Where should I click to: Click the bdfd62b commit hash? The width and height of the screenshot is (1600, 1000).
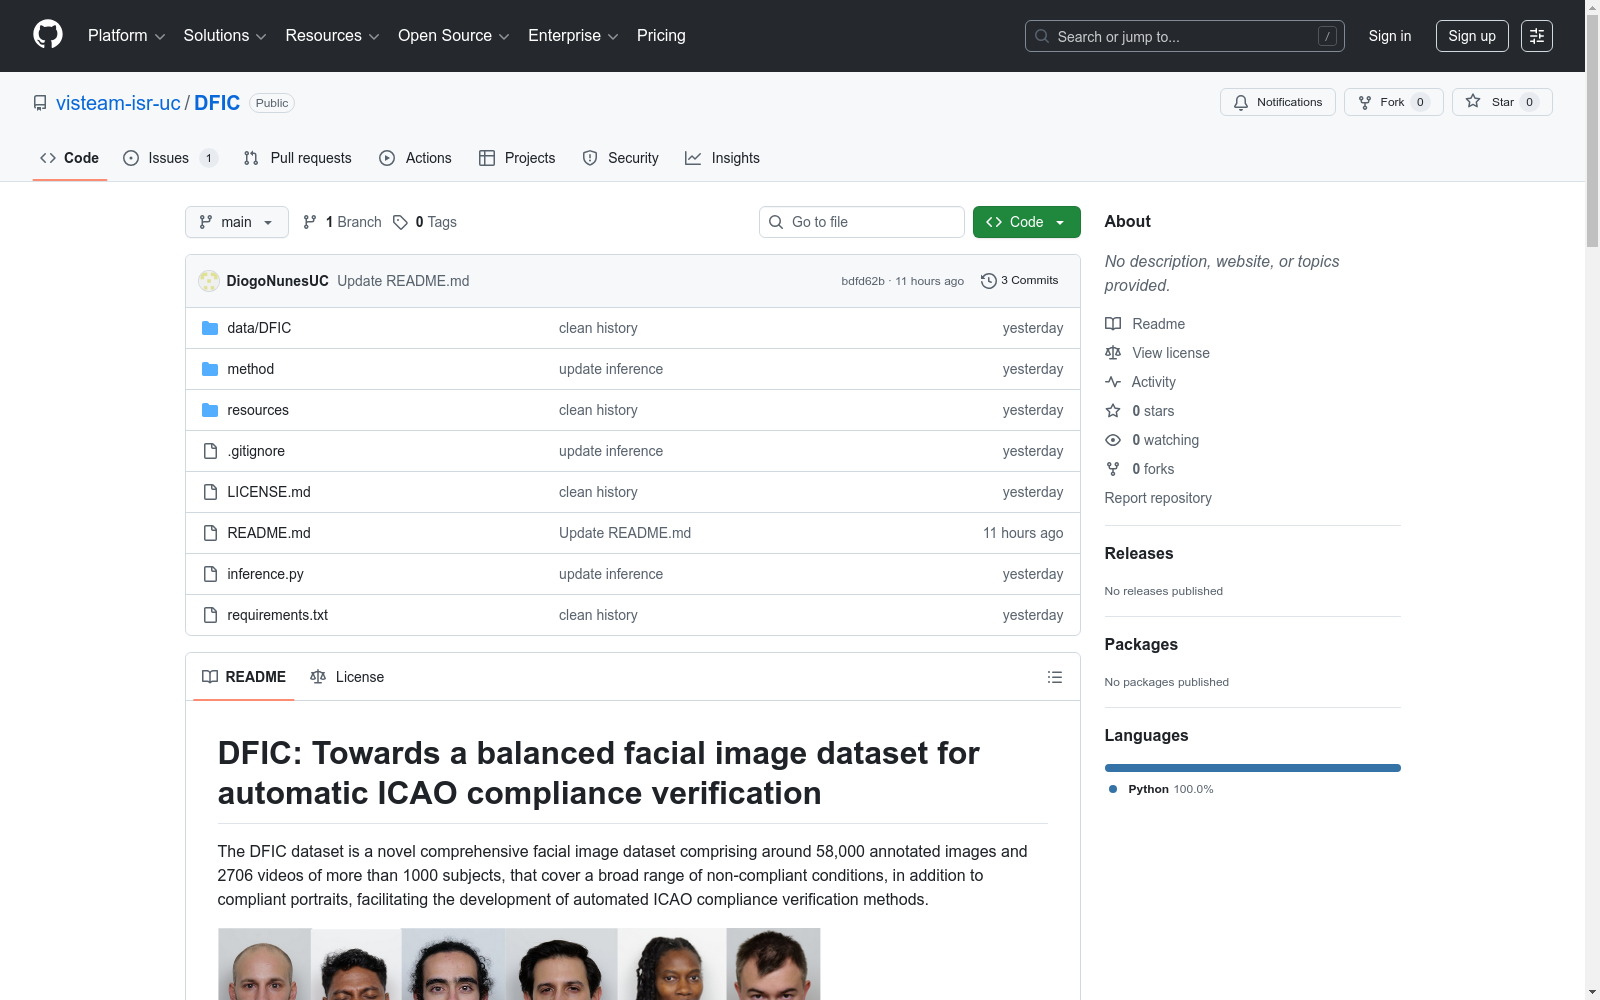[x=863, y=281]
